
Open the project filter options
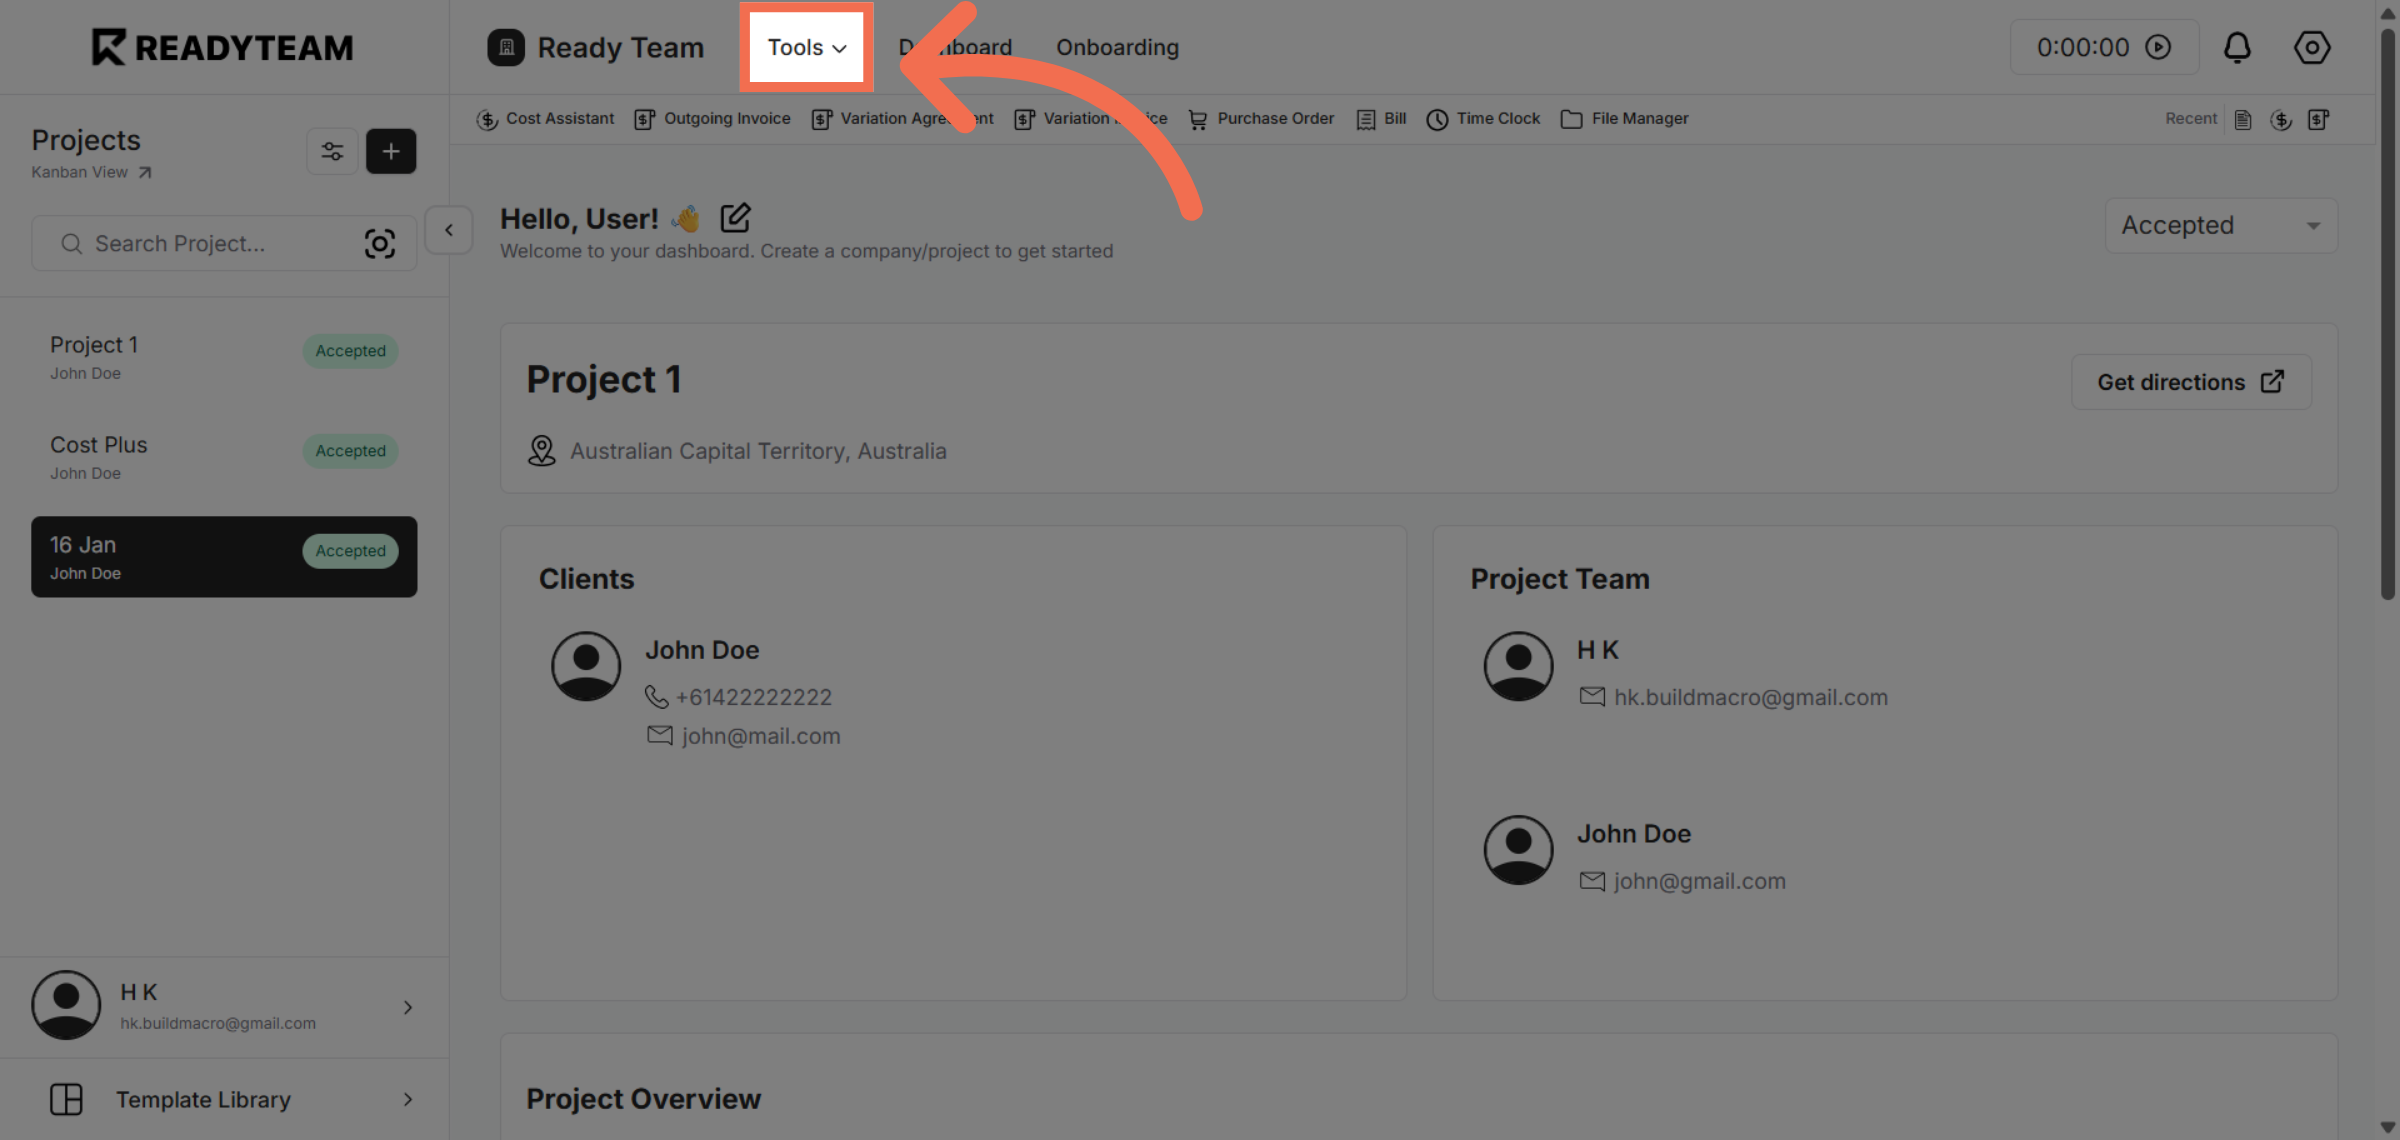pos(332,150)
